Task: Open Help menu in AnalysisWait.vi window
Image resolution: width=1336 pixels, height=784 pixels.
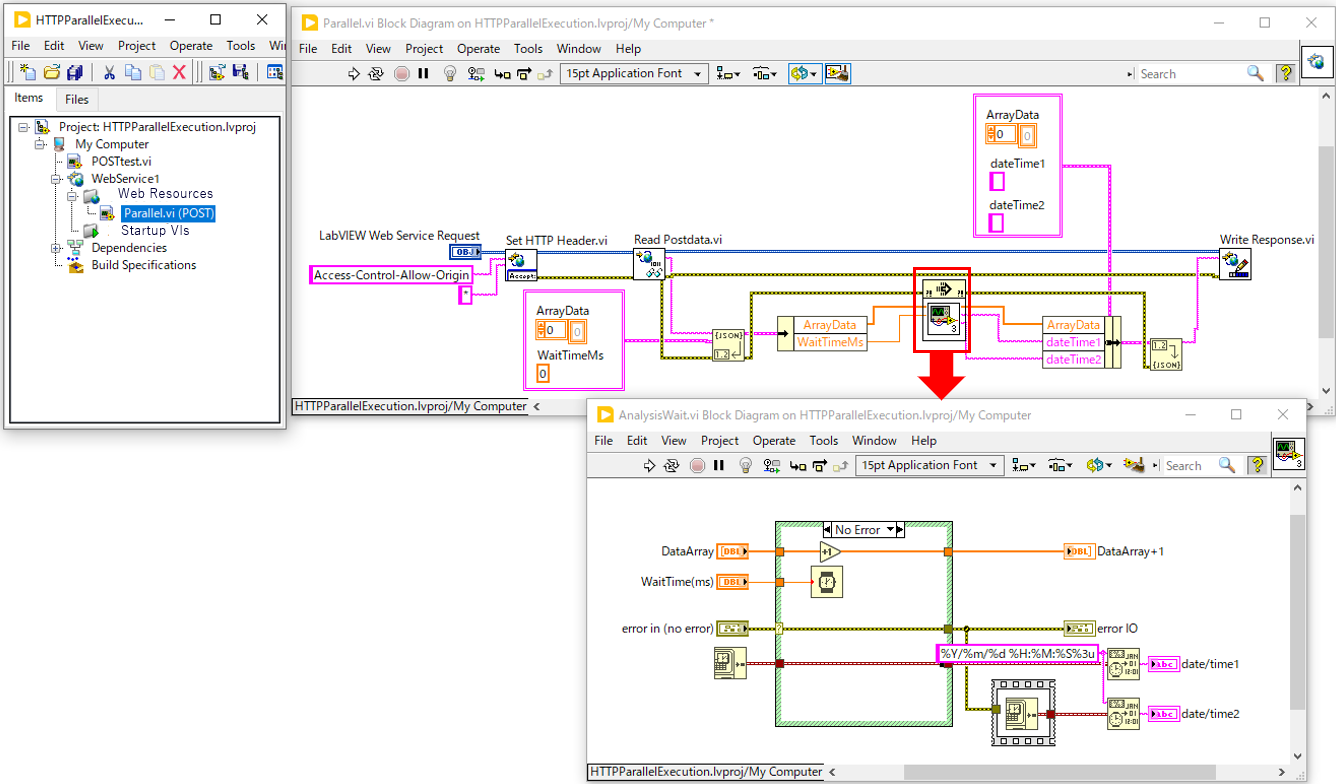Action: pos(924,440)
